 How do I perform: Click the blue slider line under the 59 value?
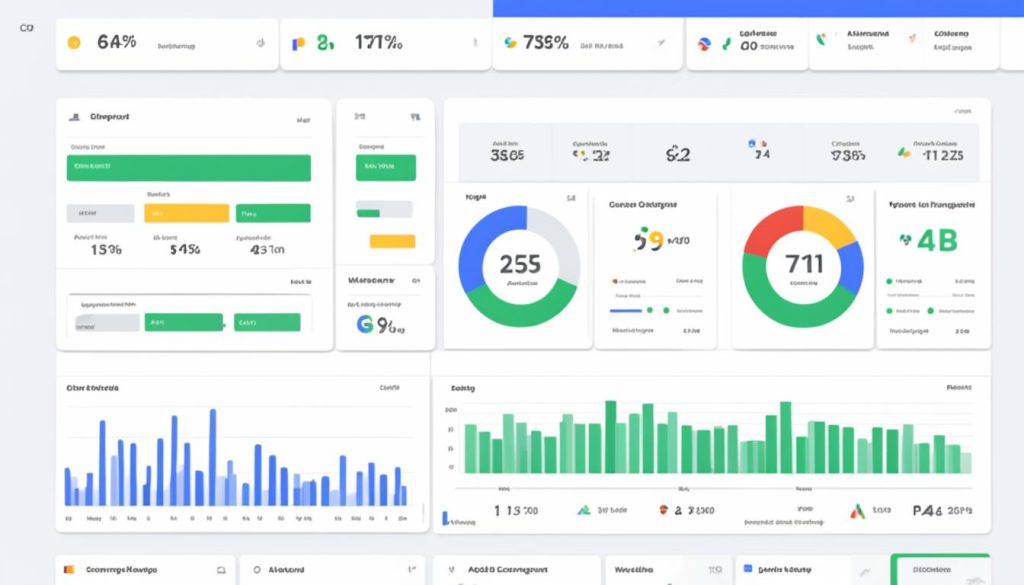click(626, 311)
